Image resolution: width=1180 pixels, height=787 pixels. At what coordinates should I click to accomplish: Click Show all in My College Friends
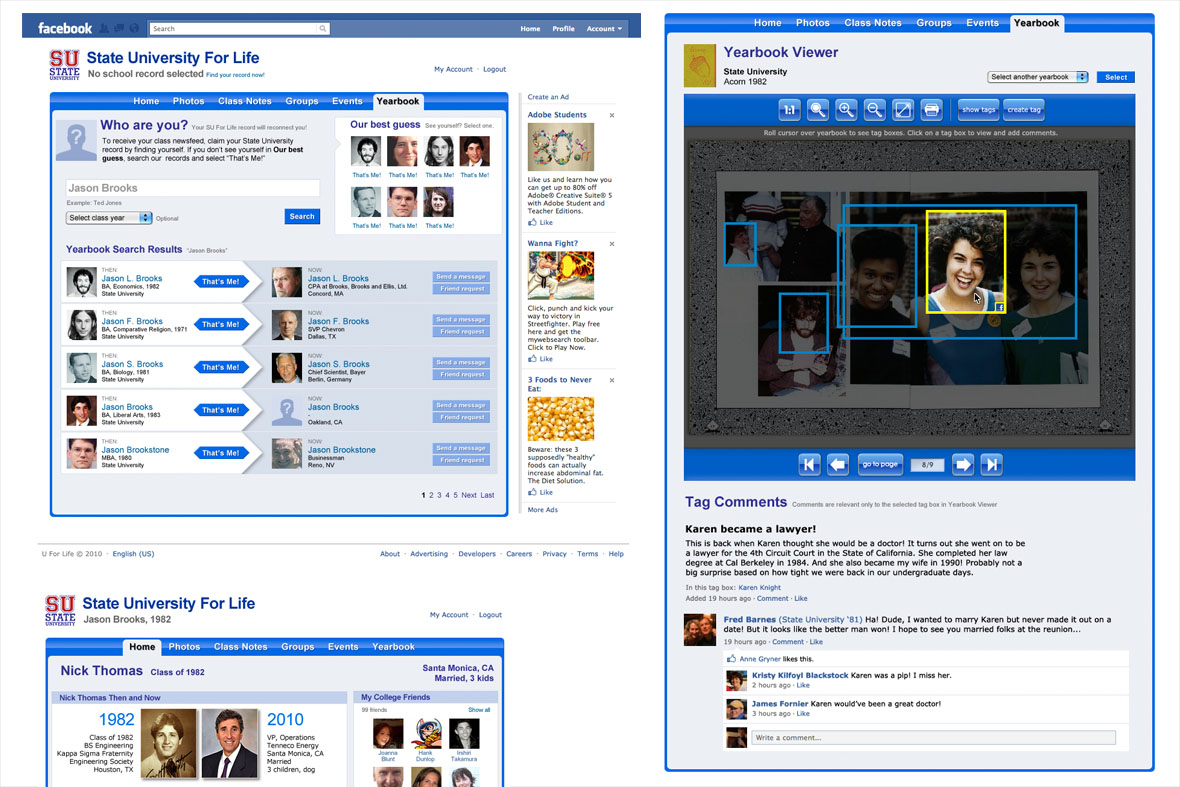pyautogui.click(x=479, y=710)
